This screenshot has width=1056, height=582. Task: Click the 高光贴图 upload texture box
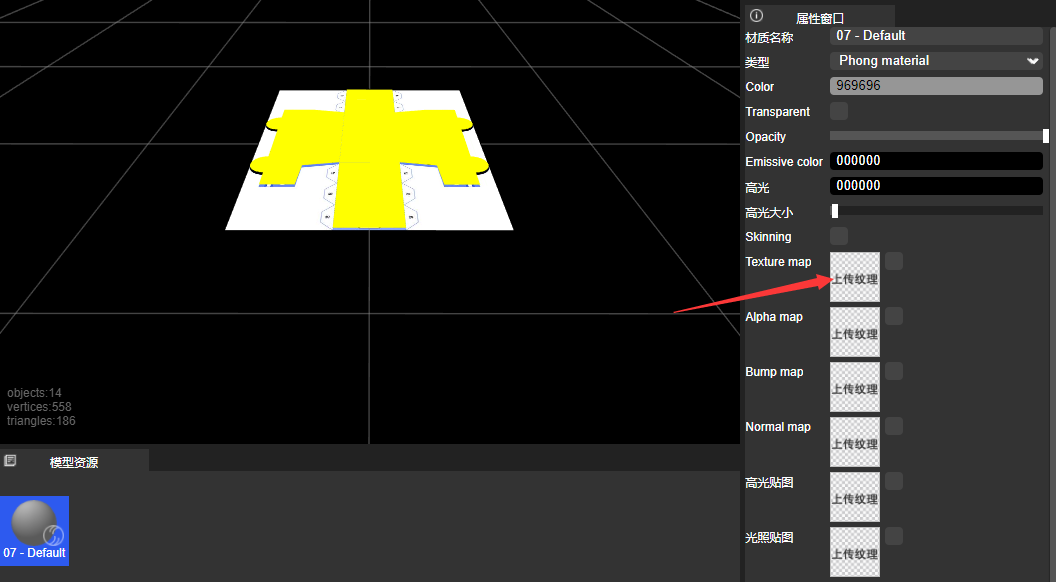[x=855, y=497]
